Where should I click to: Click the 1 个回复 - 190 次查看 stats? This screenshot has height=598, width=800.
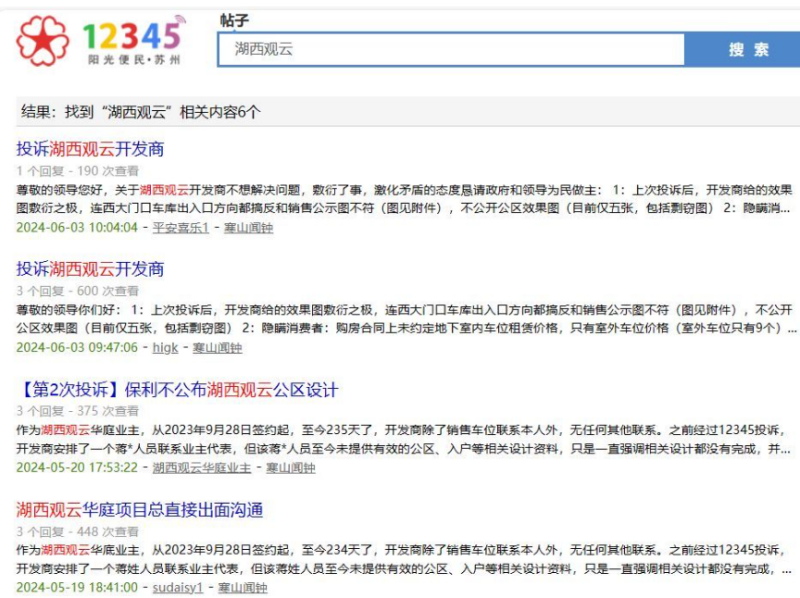coord(78,171)
